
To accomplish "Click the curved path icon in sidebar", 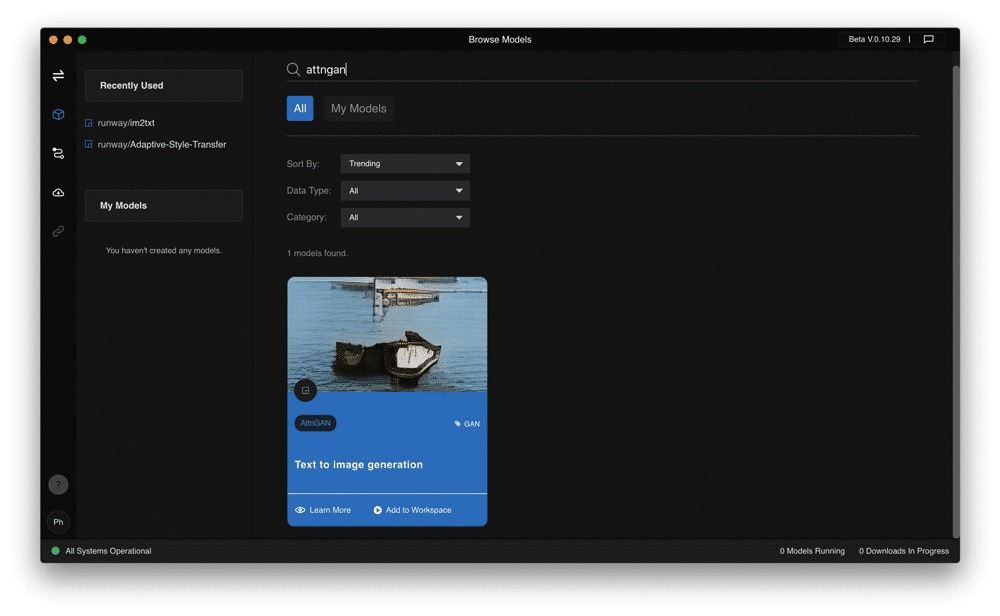I will point(58,153).
